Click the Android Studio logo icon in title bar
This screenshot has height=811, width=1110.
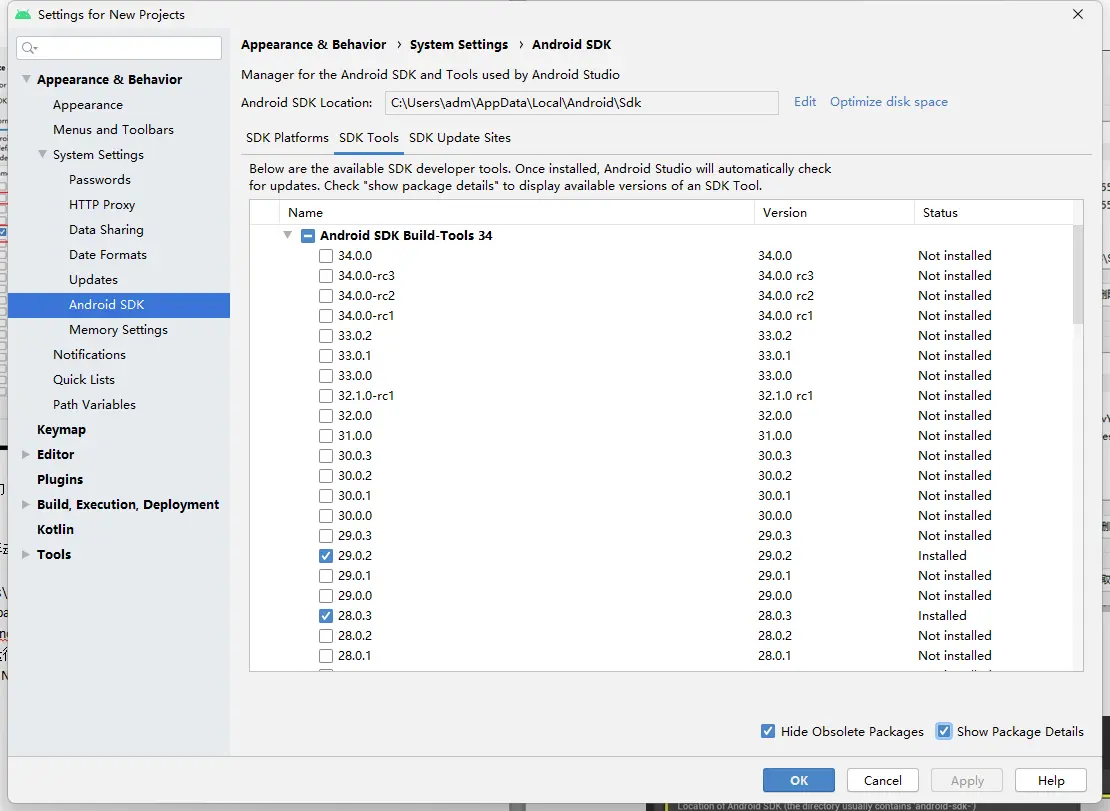pyautogui.click(x=23, y=14)
